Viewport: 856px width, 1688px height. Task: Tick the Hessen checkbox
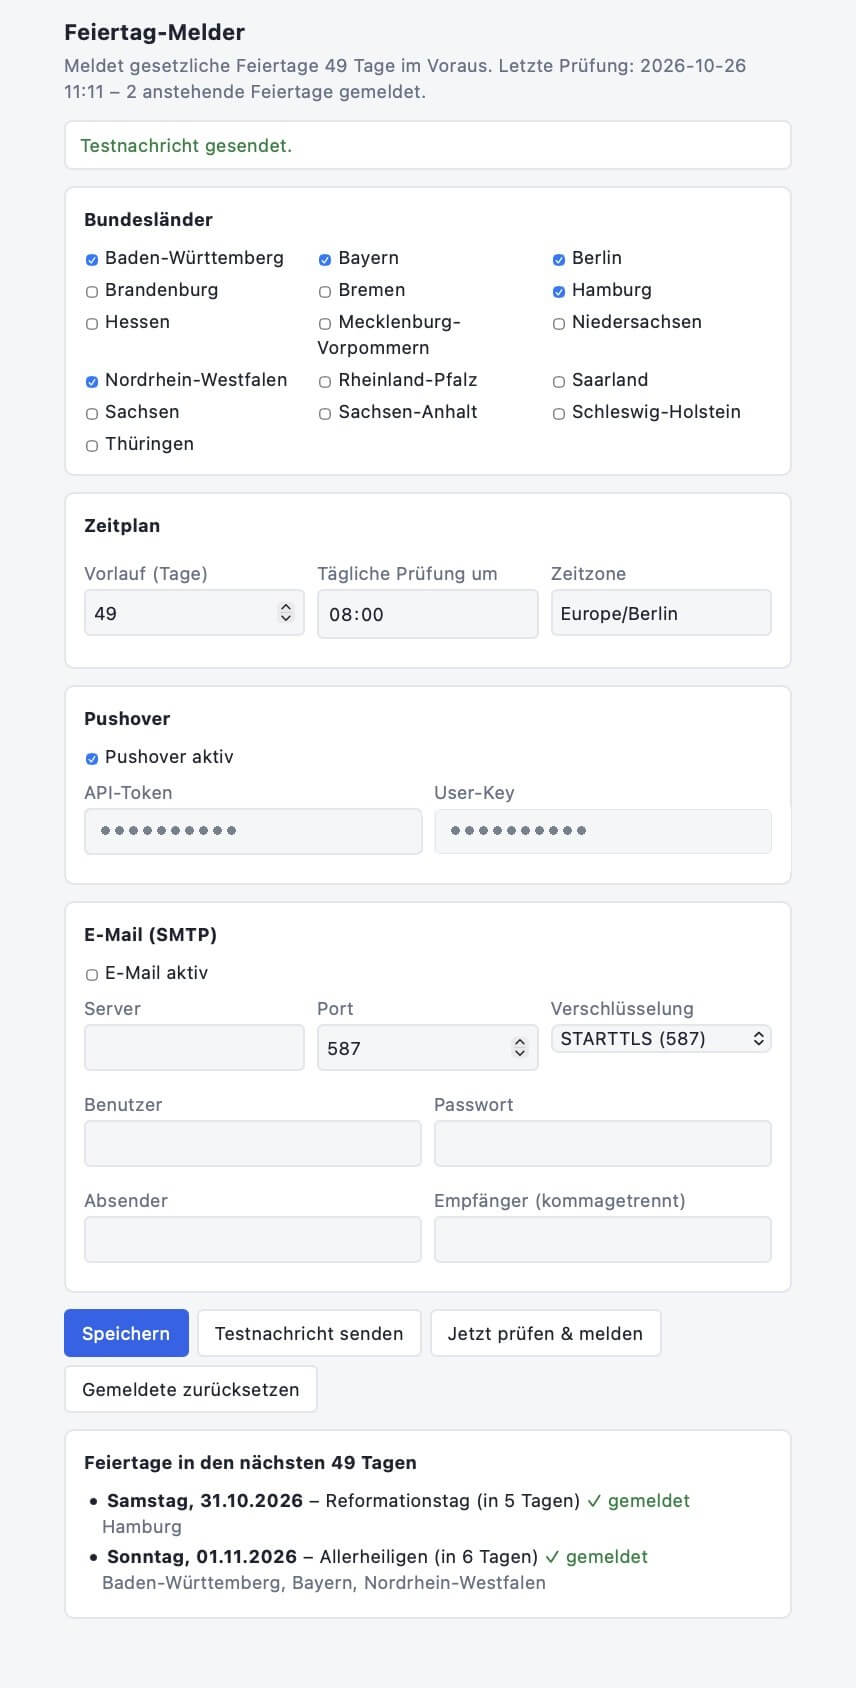coord(92,324)
